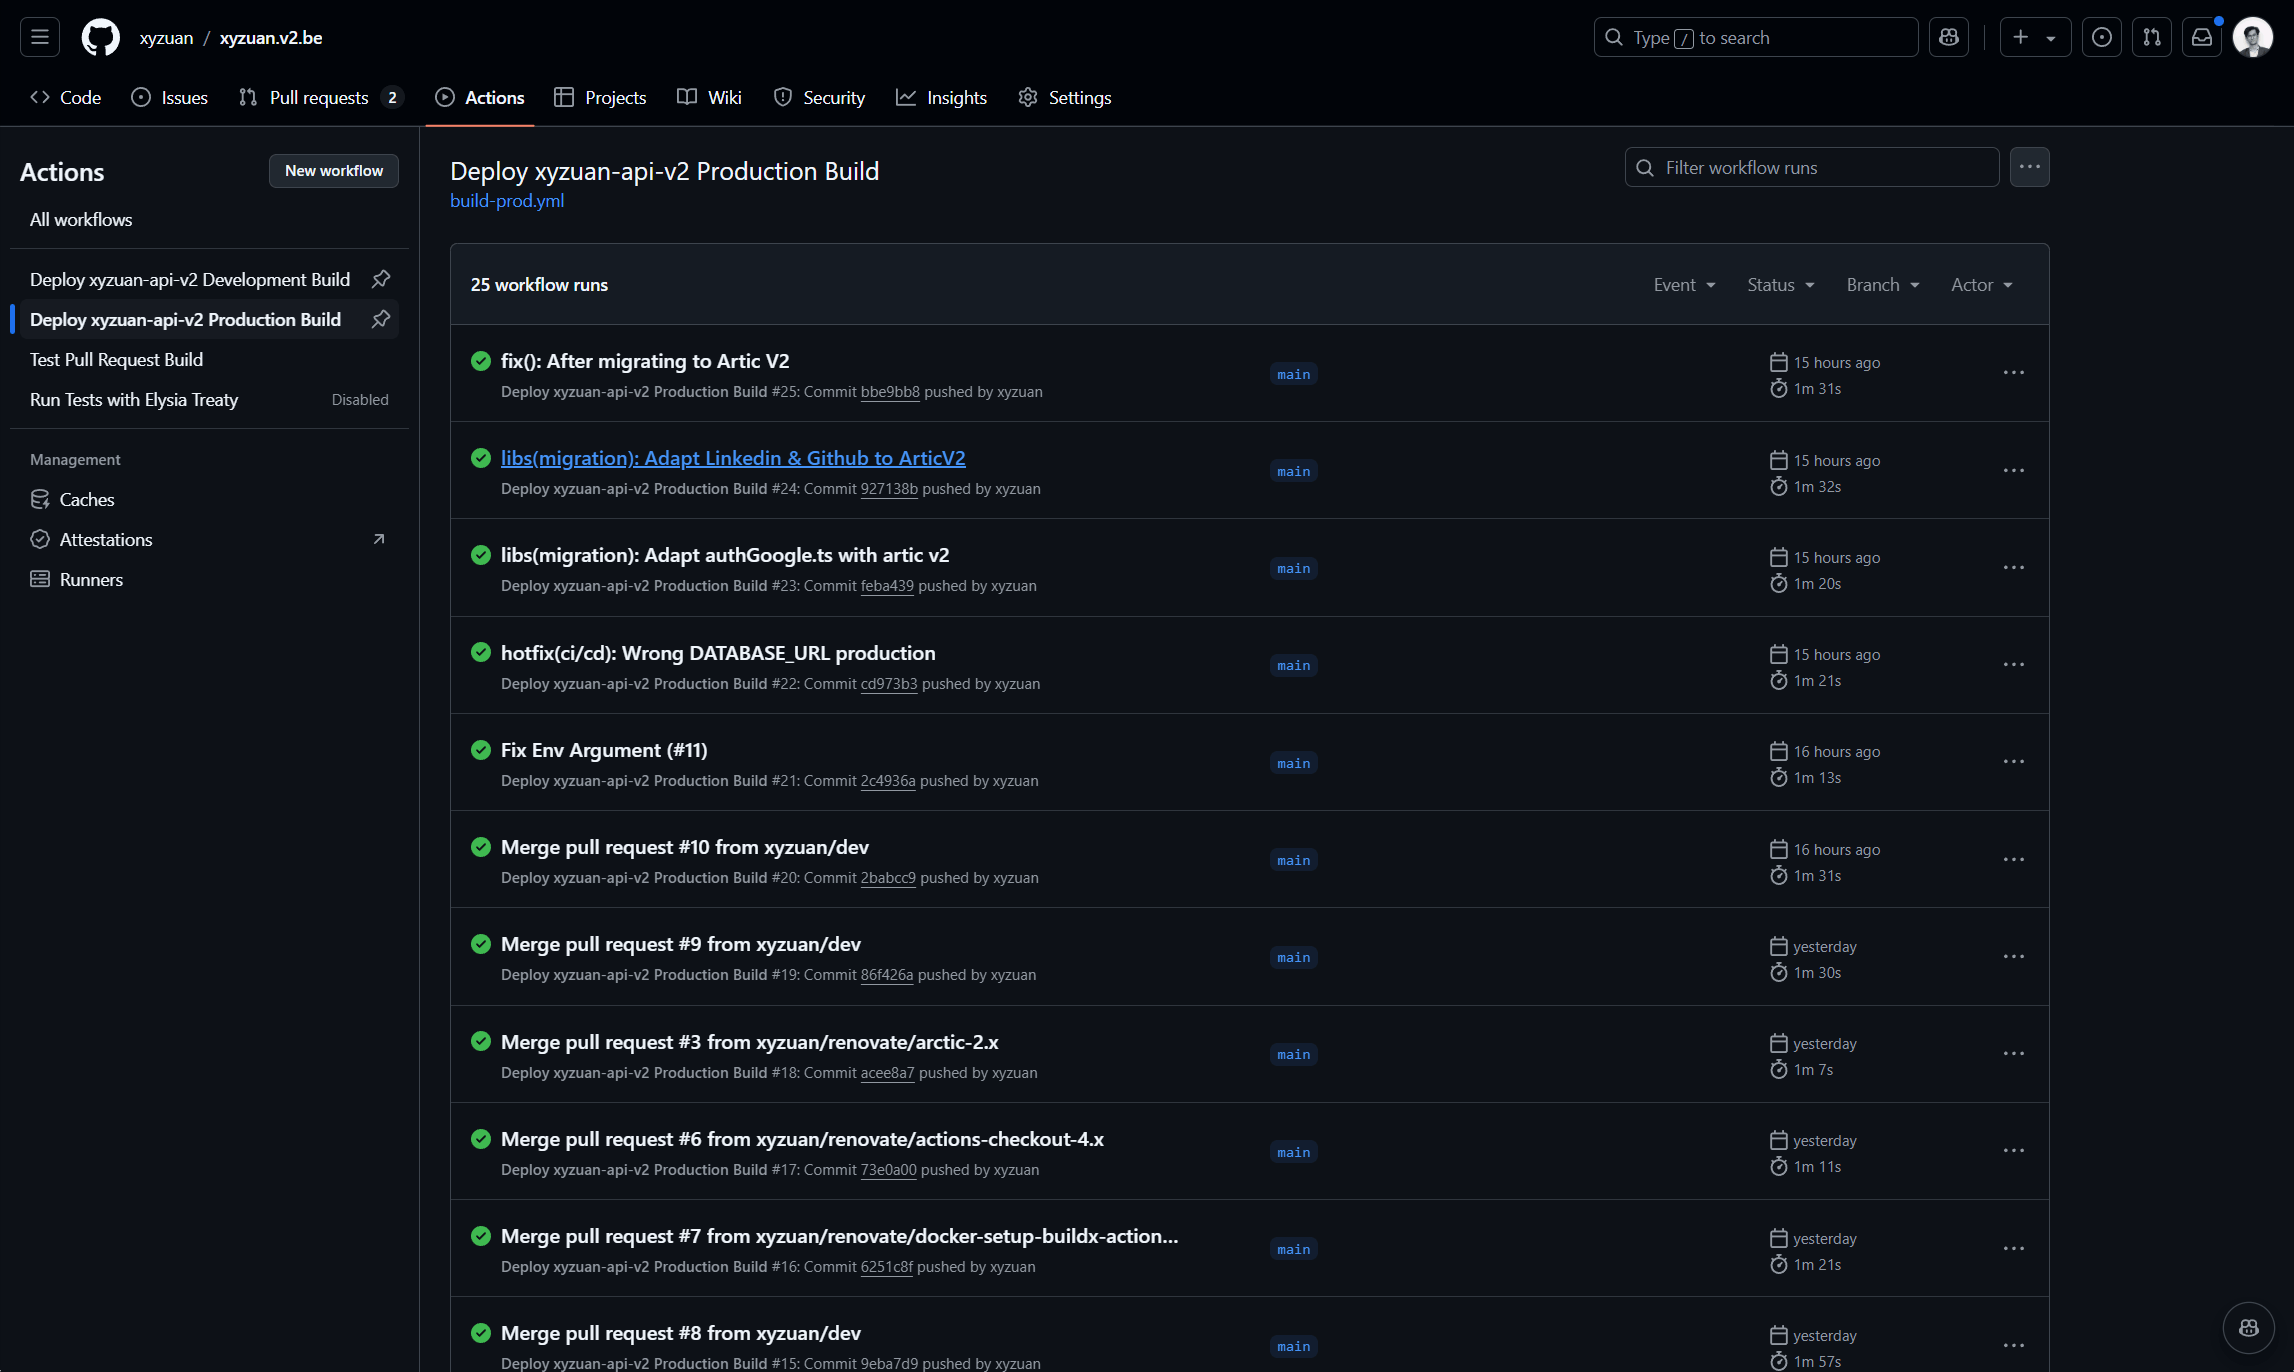The image size is (2294, 1372).
Task: Open the create new plus dropdown
Action: 2034,37
